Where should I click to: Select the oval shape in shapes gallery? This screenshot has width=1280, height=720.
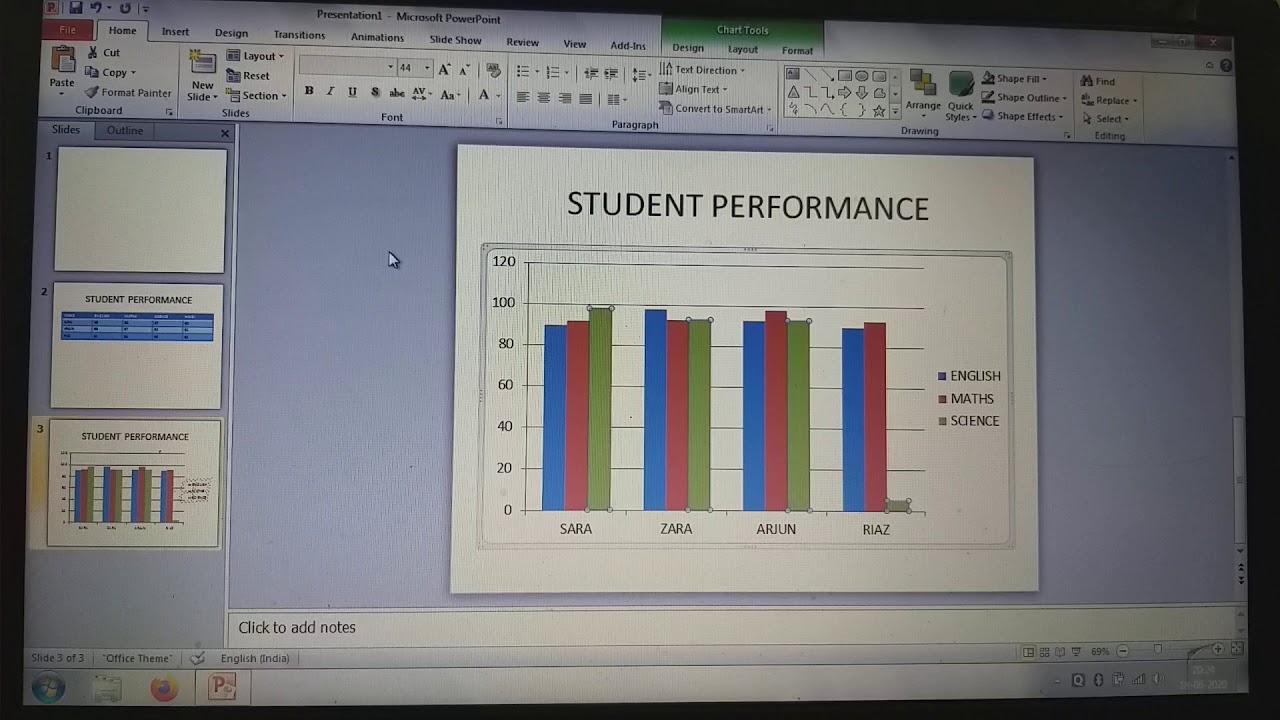click(861, 75)
